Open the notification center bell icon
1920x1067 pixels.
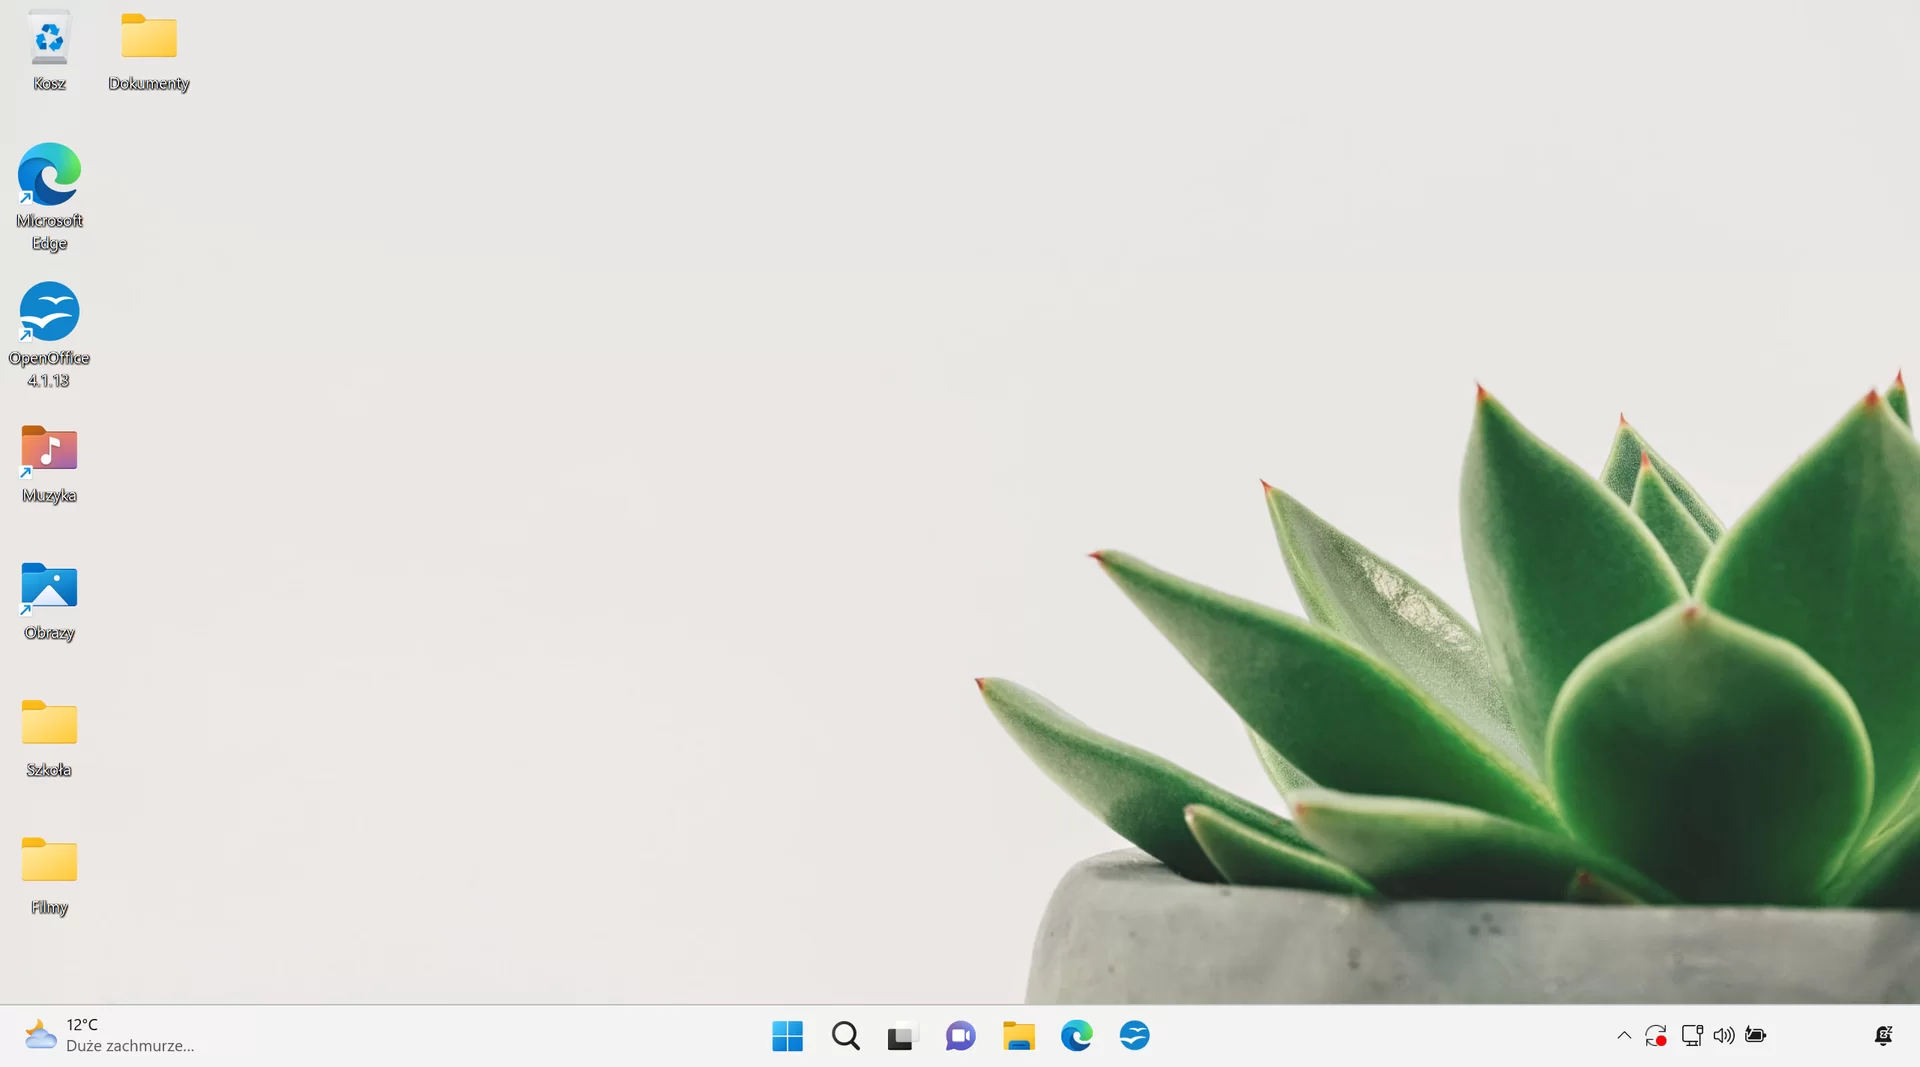1883,1036
